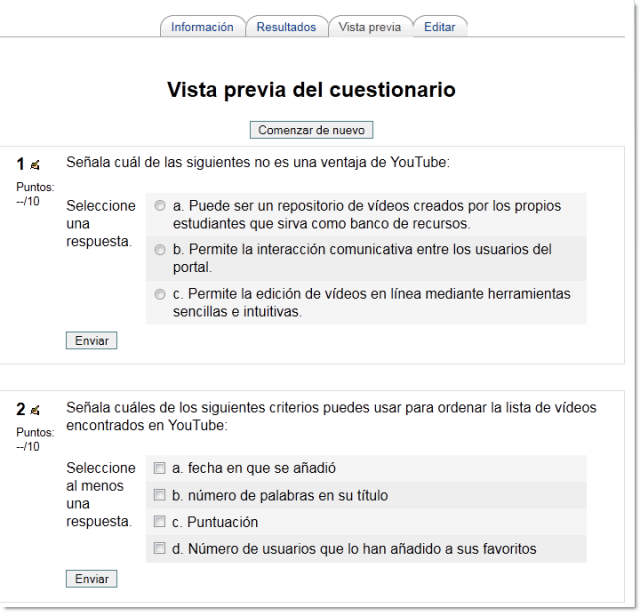Click the 'Vista previa del cuestionario' heading
Screen dimensions: 640x612
pyautogui.click(x=311, y=90)
